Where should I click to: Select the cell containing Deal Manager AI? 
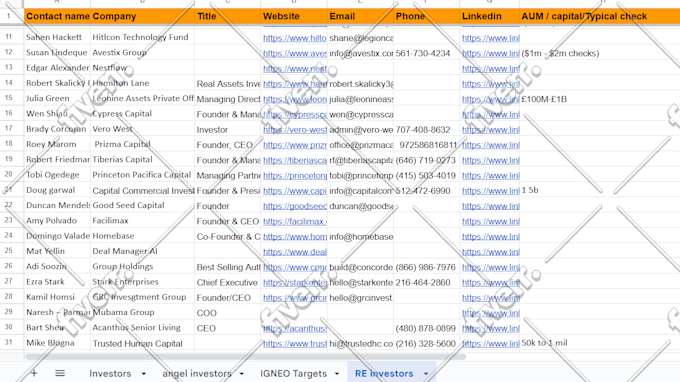[x=143, y=251]
